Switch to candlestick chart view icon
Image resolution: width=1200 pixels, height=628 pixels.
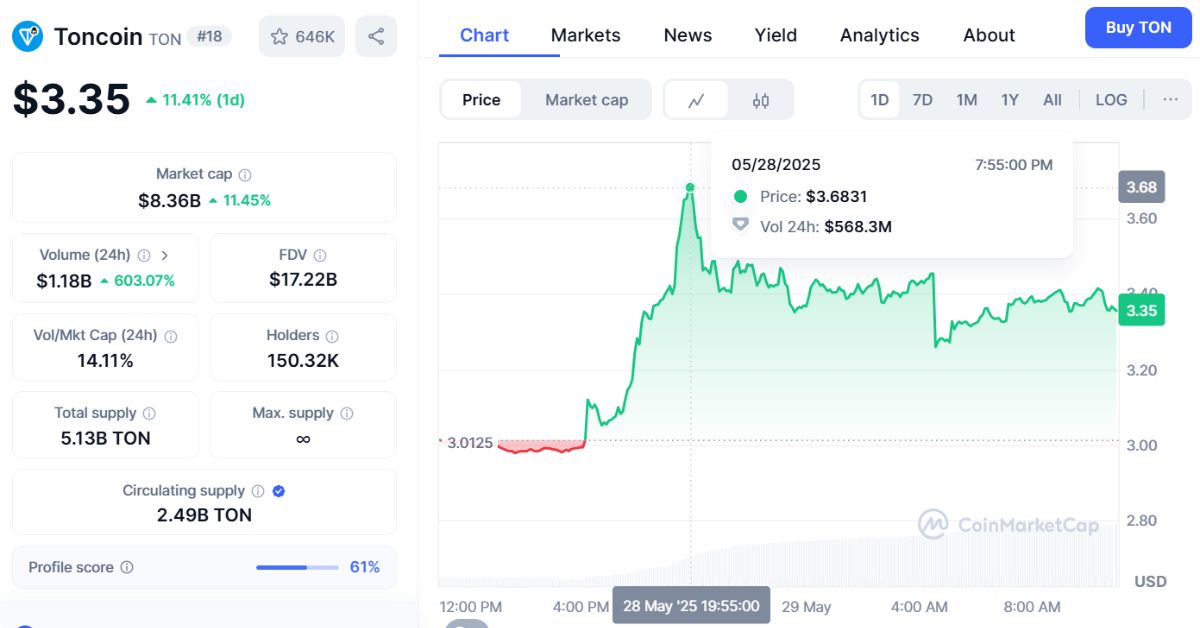(x=761, y=100)
